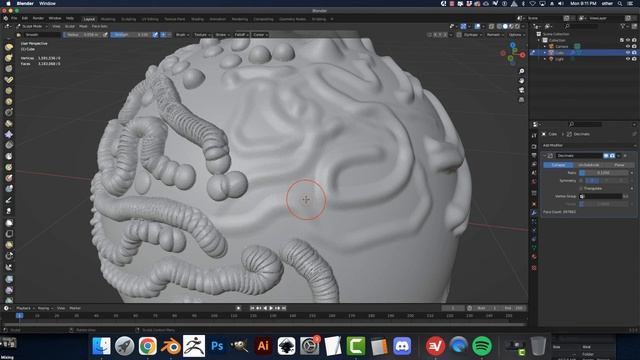Open the Edit menu
640x360 pixels.
pyautogui.click(x=25, y=18)
